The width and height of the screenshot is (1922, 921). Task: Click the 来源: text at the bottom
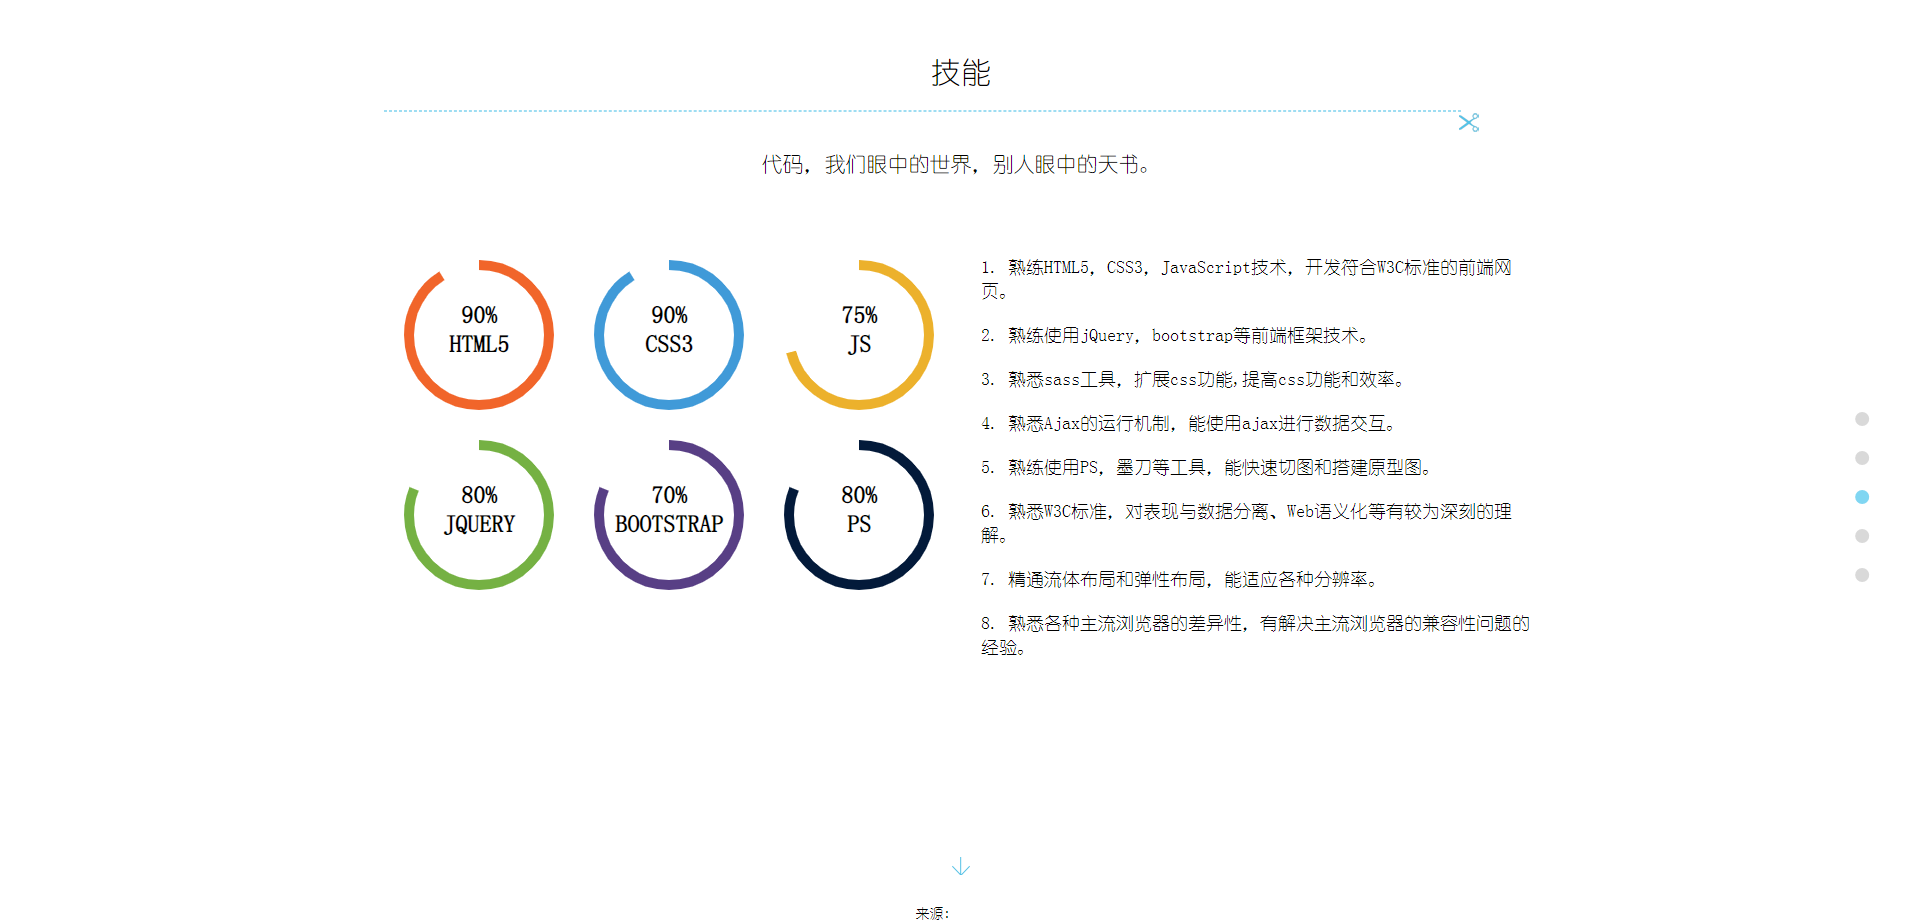click(932, 913)
